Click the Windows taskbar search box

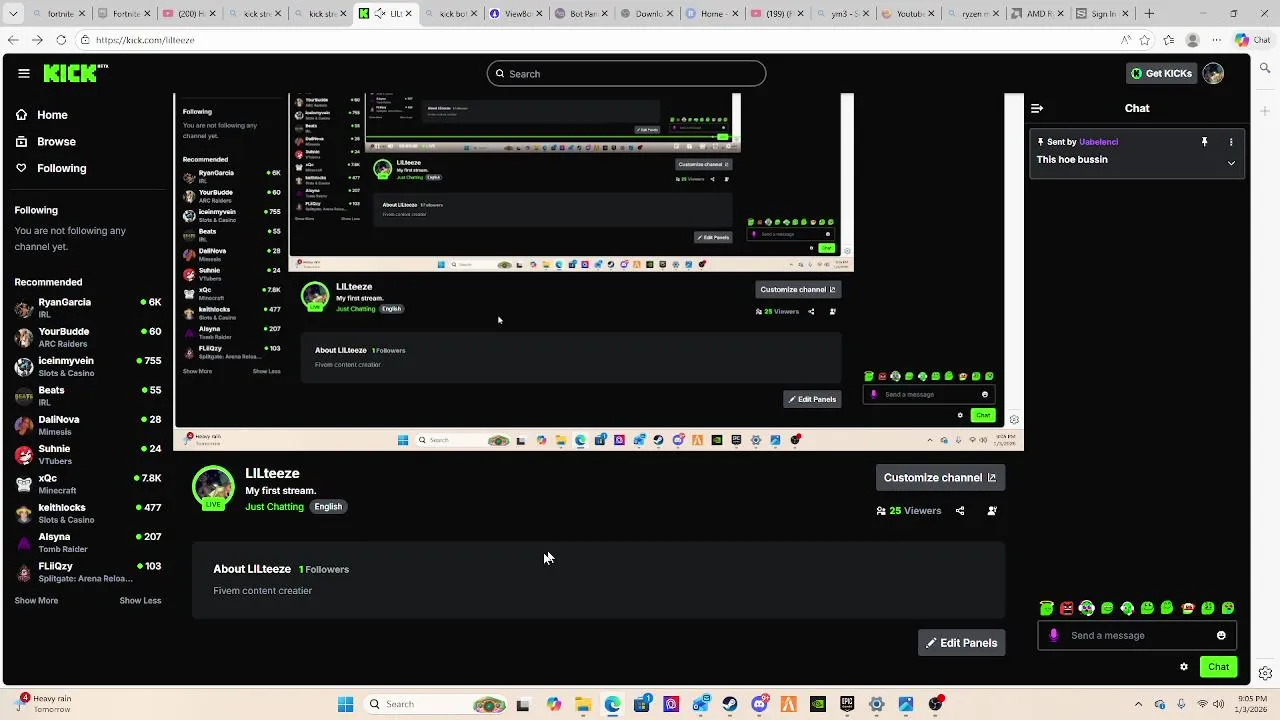tap(437, 705)
